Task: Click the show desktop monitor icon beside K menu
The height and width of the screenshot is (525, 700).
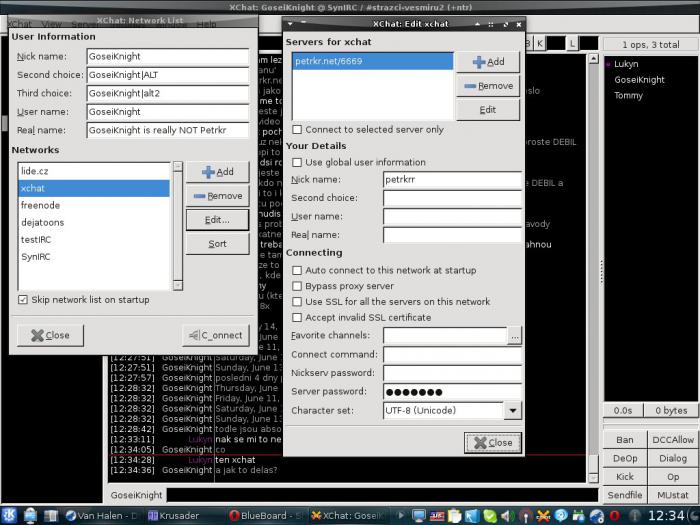Action: click(30, 515)
